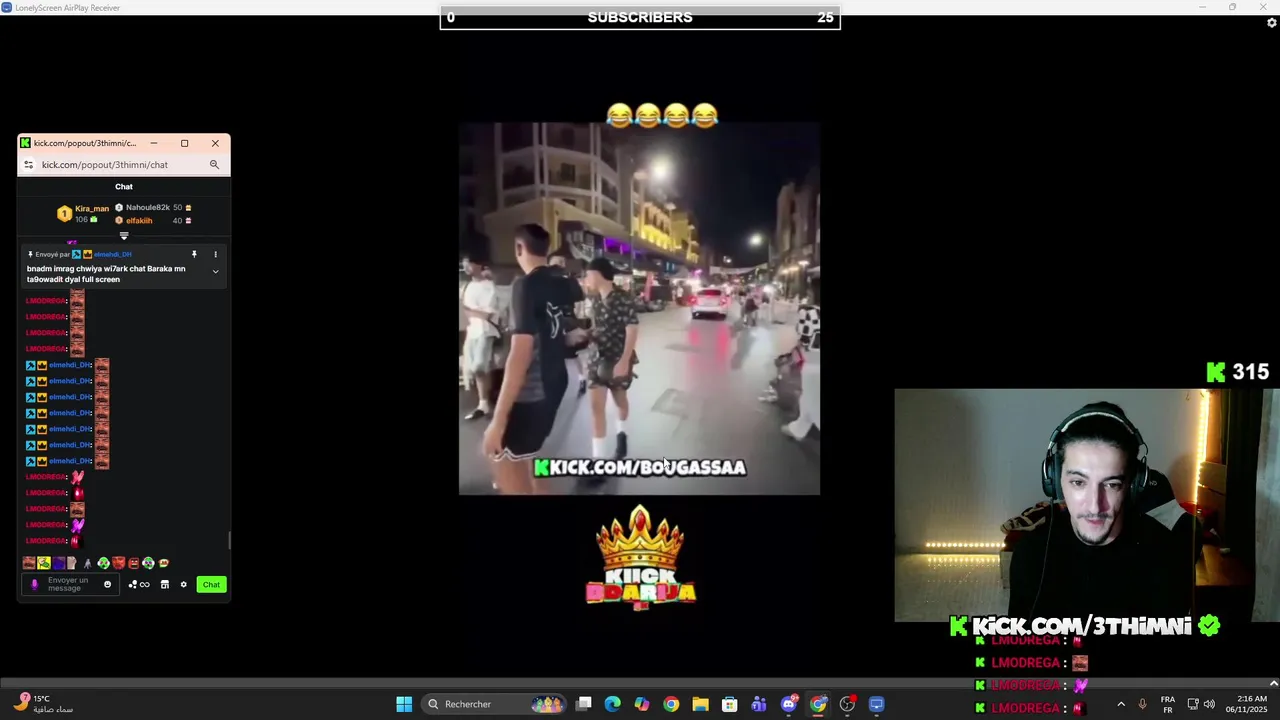Open pinned message three-dot menu
The width and height of the screenshot is (1280, 720).
(215, 255)
